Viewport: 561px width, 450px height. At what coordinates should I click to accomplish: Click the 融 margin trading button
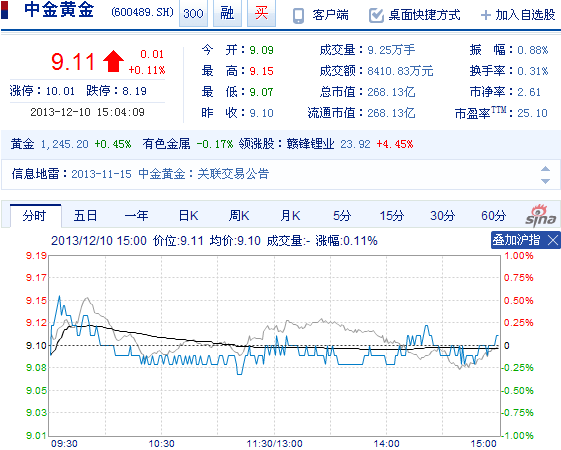click(x=227, y=13)
